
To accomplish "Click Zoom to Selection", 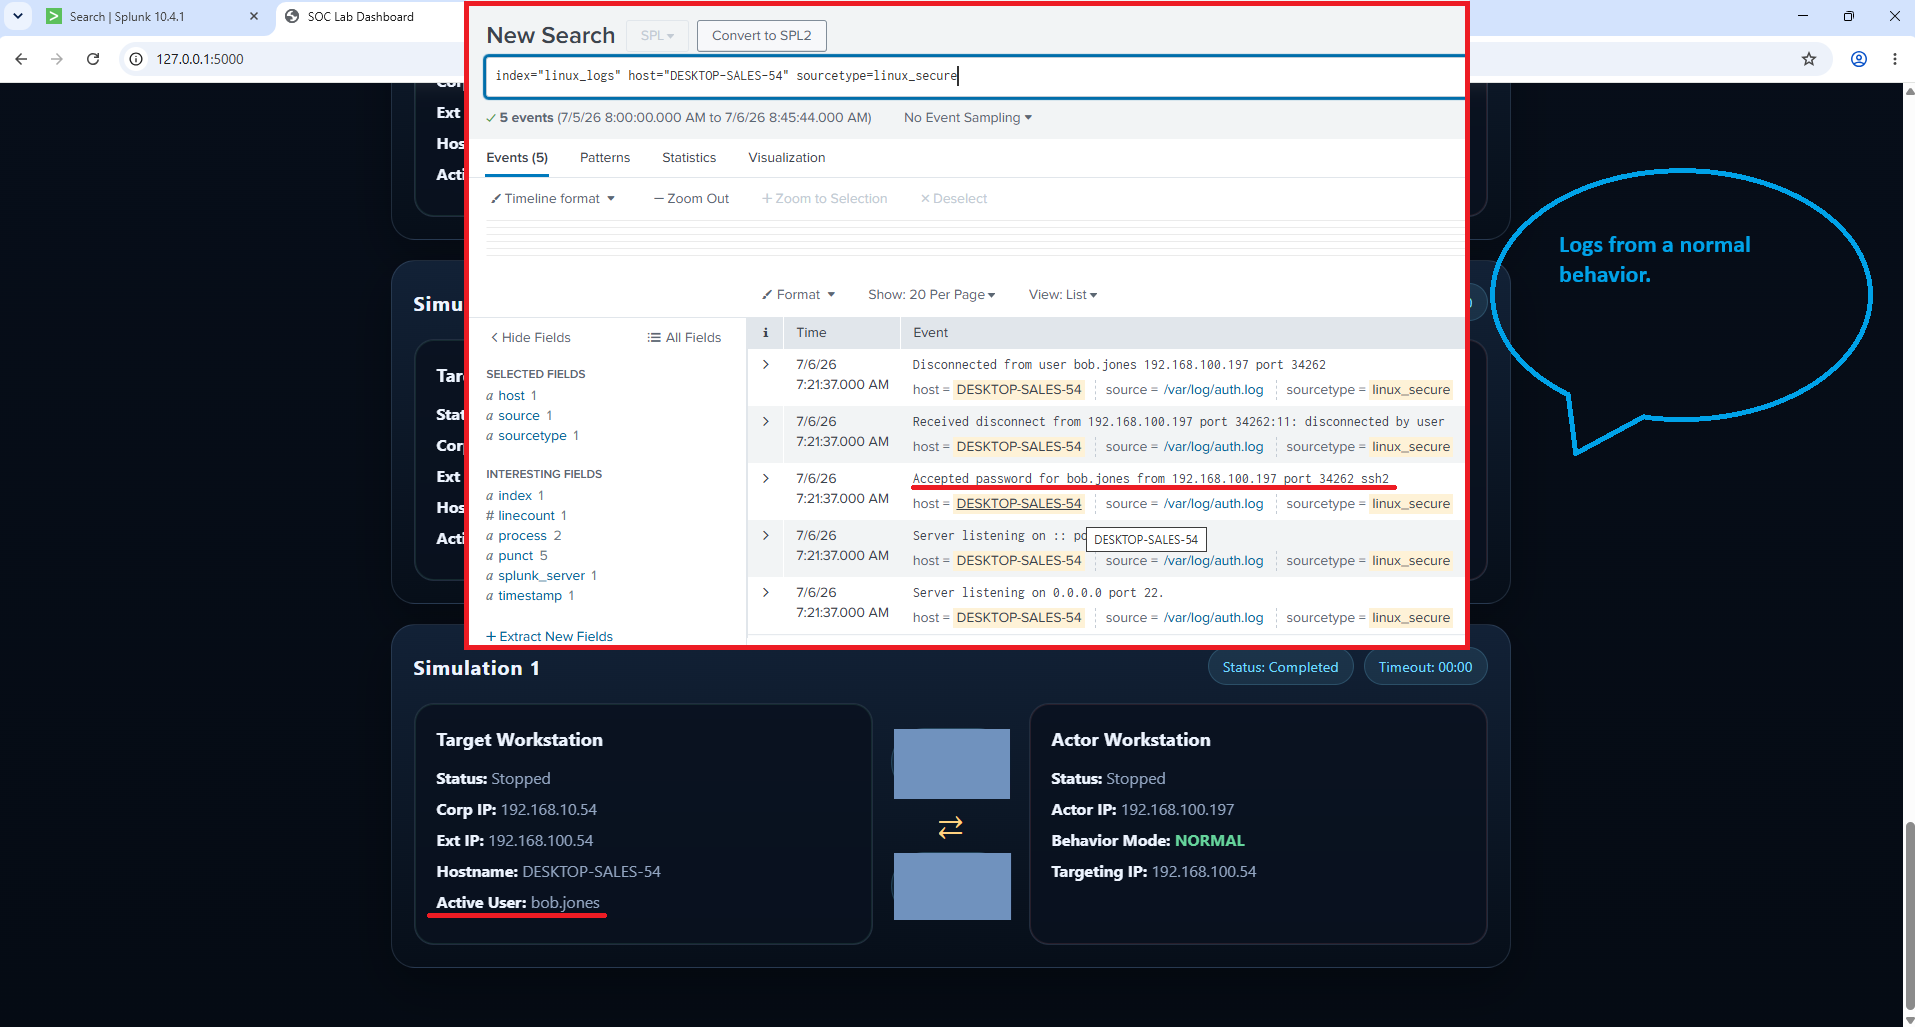I will coord(825,199).
